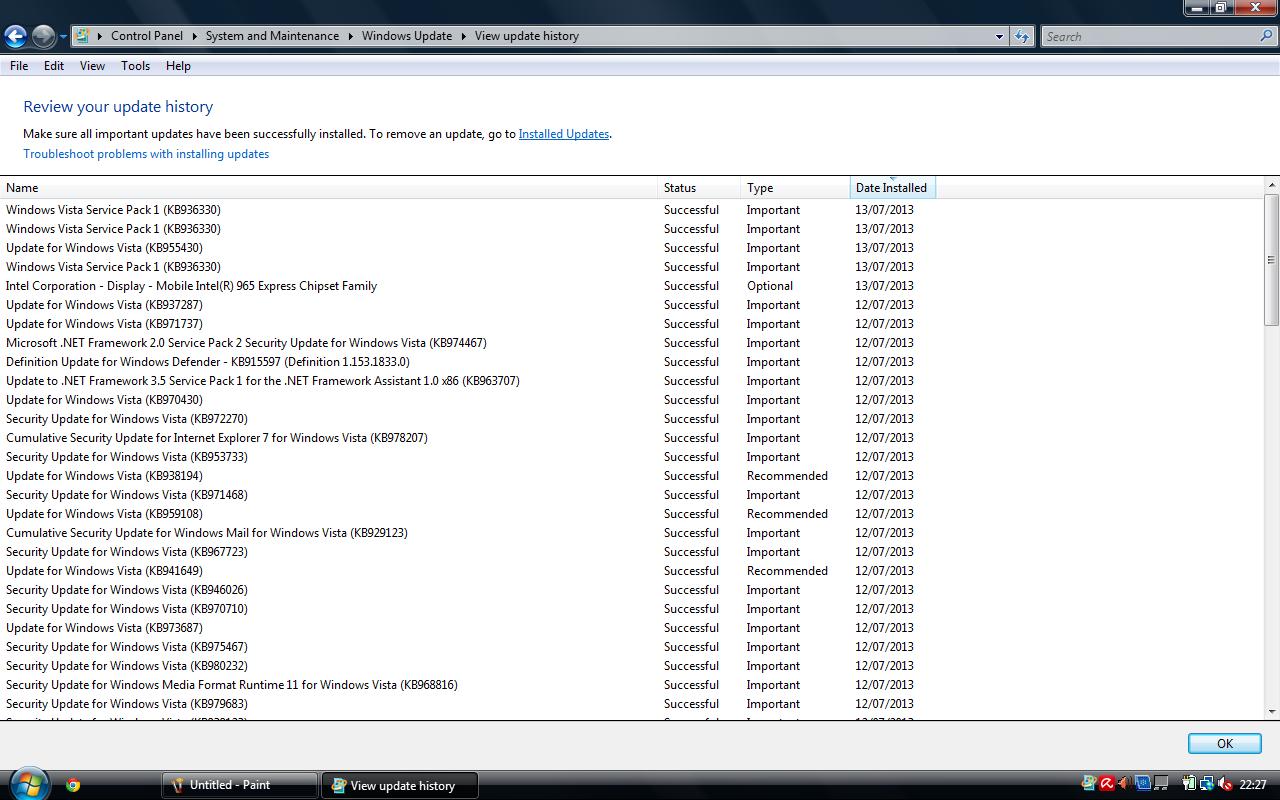Viewport: 1280px width, 800px height.
Task: Click the grey dual-monitor tray icon
Action: 1160,784
